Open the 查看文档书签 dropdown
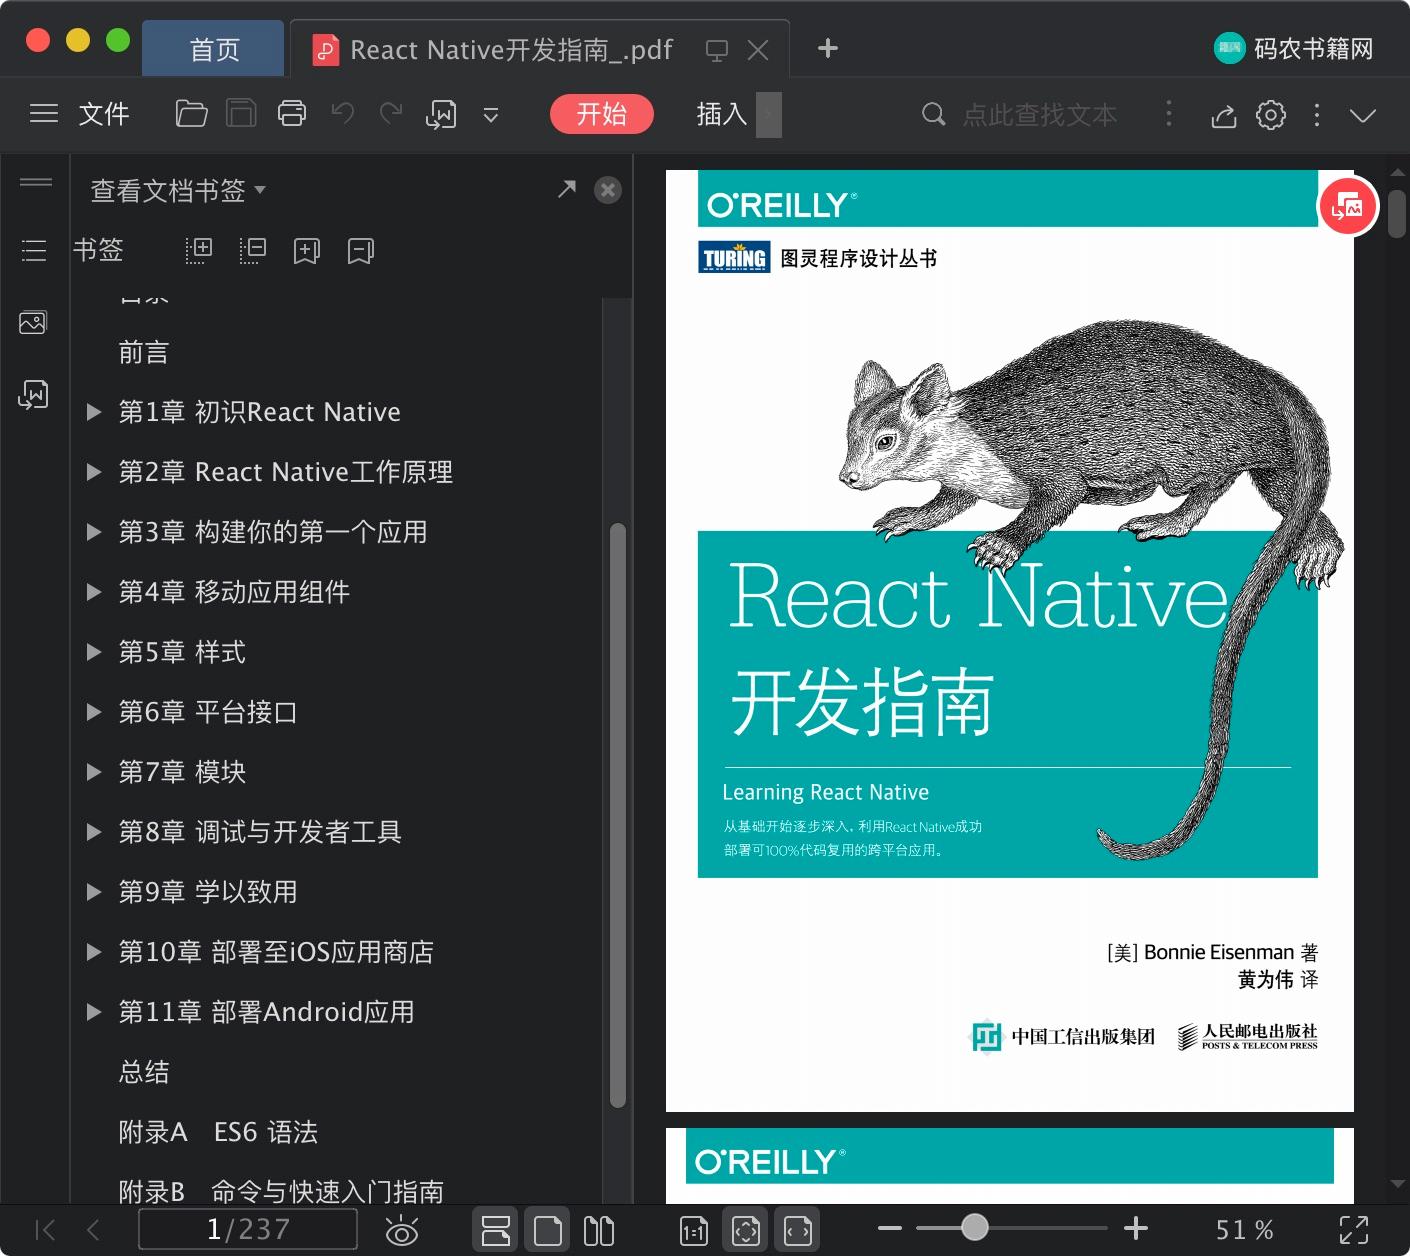The width and height of the screenshot is (1410, 1256). pos(178,190)
